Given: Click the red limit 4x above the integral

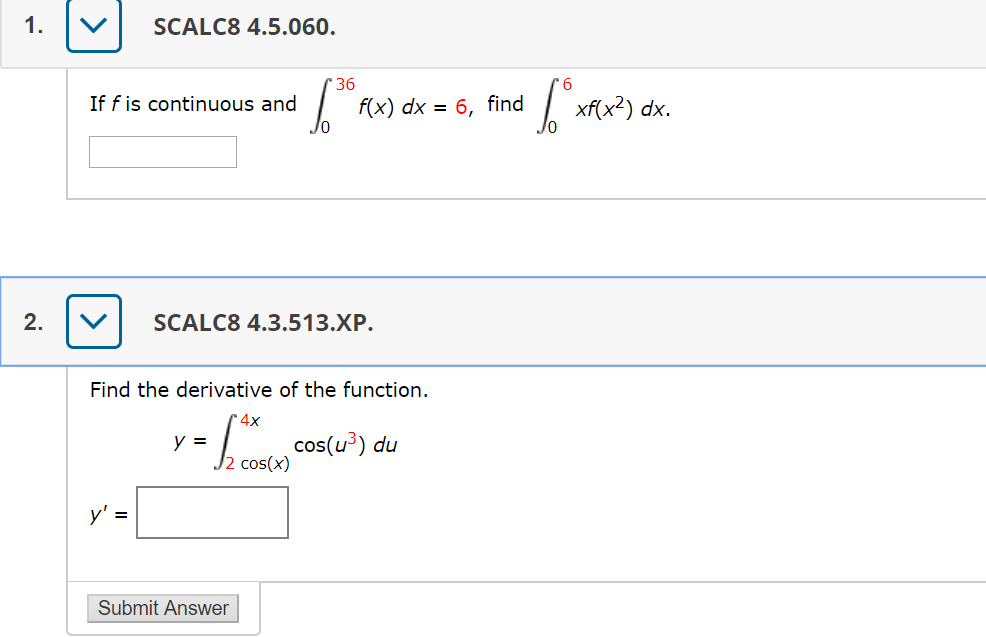Looking at the screenshot, I should (250, 421).
